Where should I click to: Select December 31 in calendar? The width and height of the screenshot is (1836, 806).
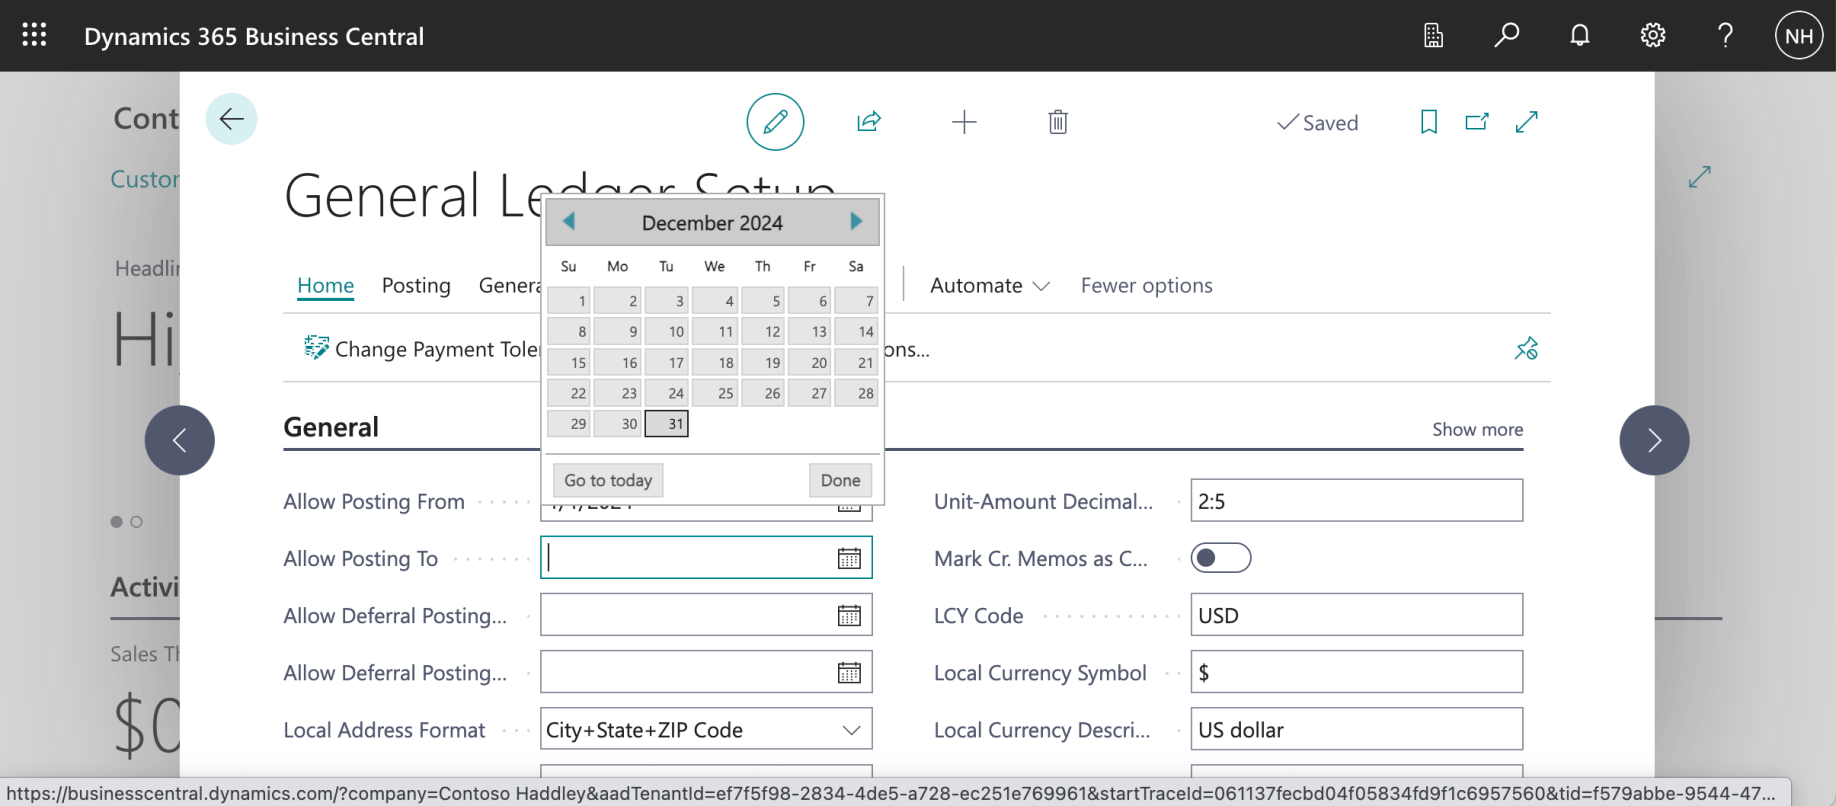(x=667, y=424)
